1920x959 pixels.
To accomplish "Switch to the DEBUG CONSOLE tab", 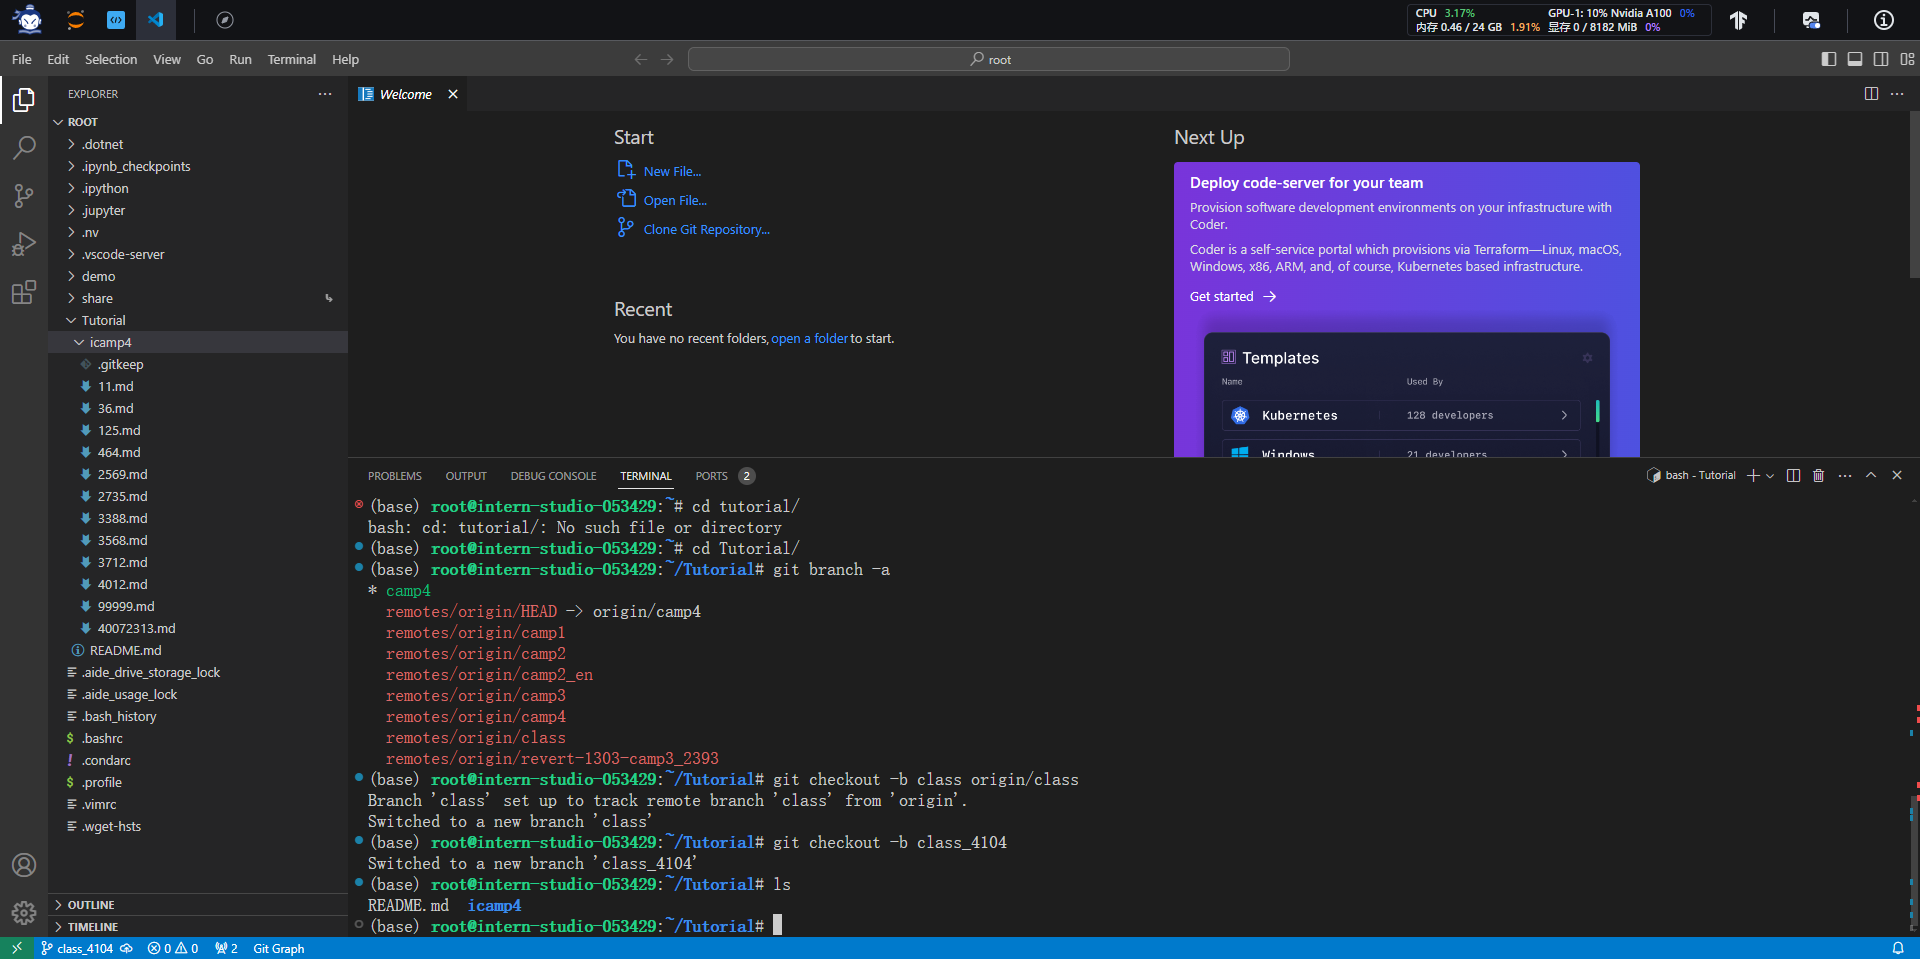I will (553, 476).
